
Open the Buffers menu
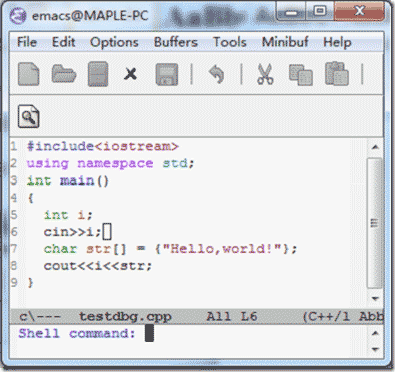(x=176, y=42)
